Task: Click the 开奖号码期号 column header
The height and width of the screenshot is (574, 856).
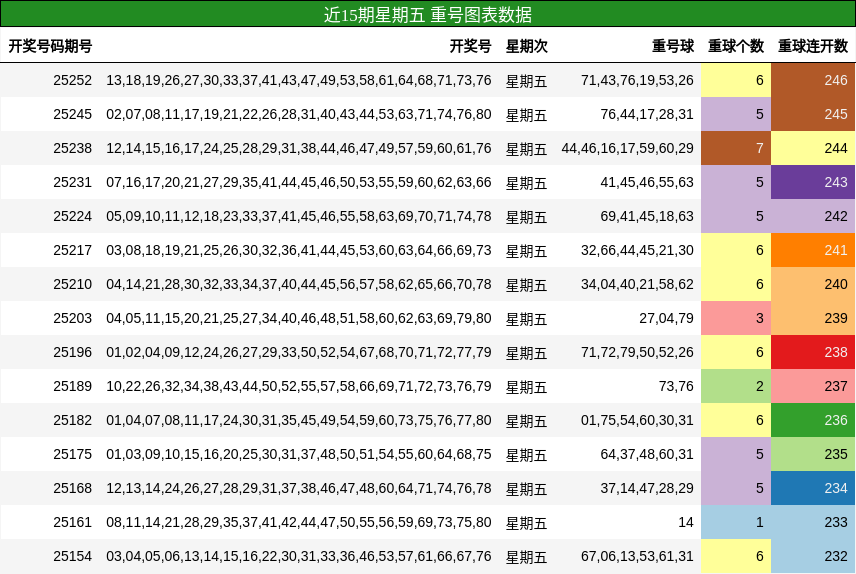Action: (x=50, y=46)
